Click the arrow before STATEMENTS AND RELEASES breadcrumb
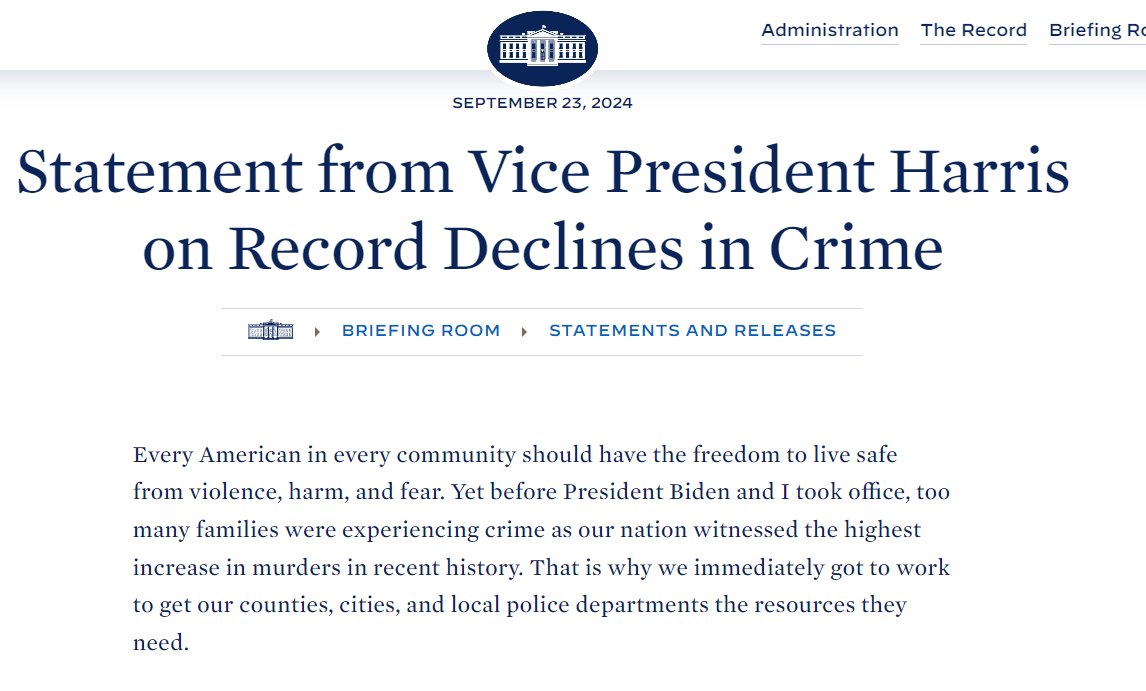The image size is (1146, 691). pyautogui.click(x=524, y=331)
